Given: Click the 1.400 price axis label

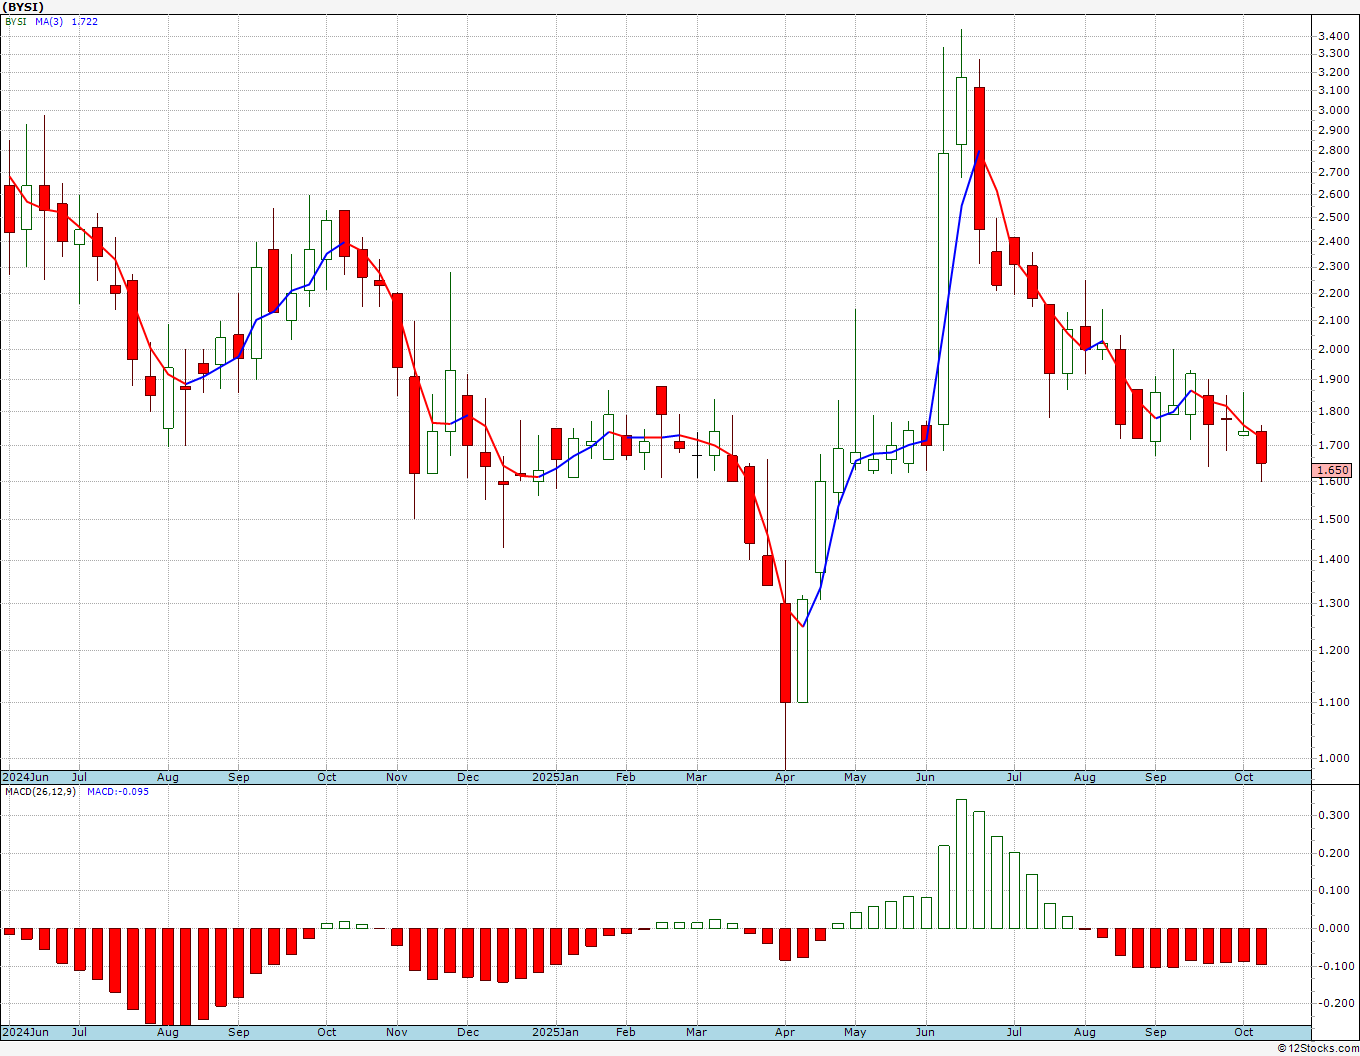Looking at the screenshot, I should (1333, 559).
